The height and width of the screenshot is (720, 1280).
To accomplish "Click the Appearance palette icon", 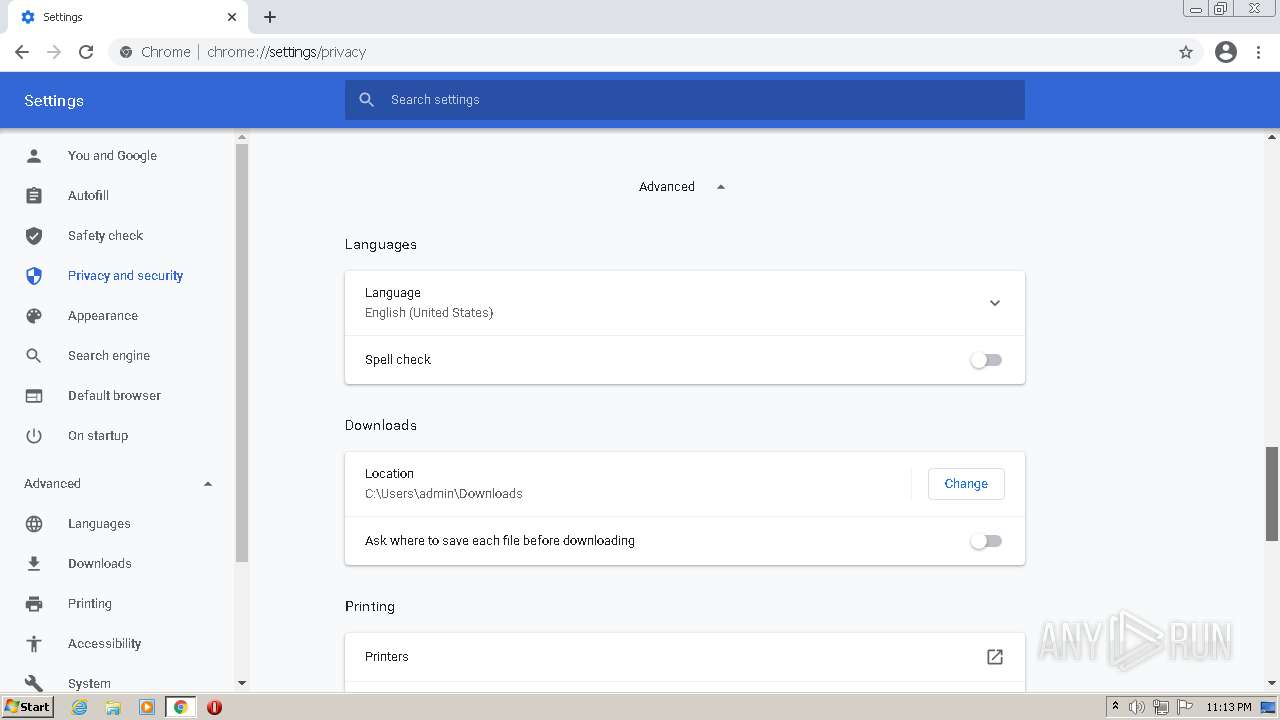I will click(34, 315).
